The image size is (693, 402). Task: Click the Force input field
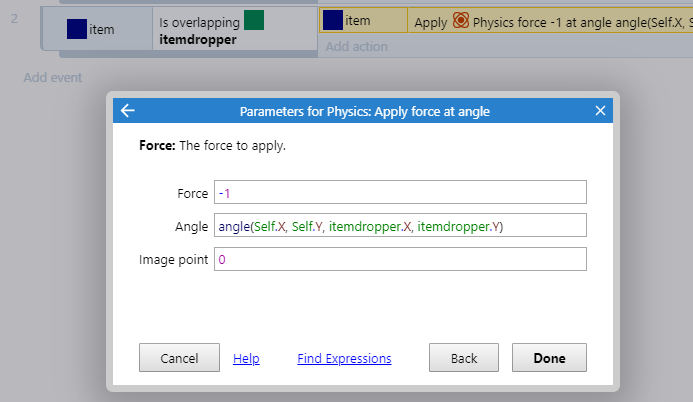point(400,192)
